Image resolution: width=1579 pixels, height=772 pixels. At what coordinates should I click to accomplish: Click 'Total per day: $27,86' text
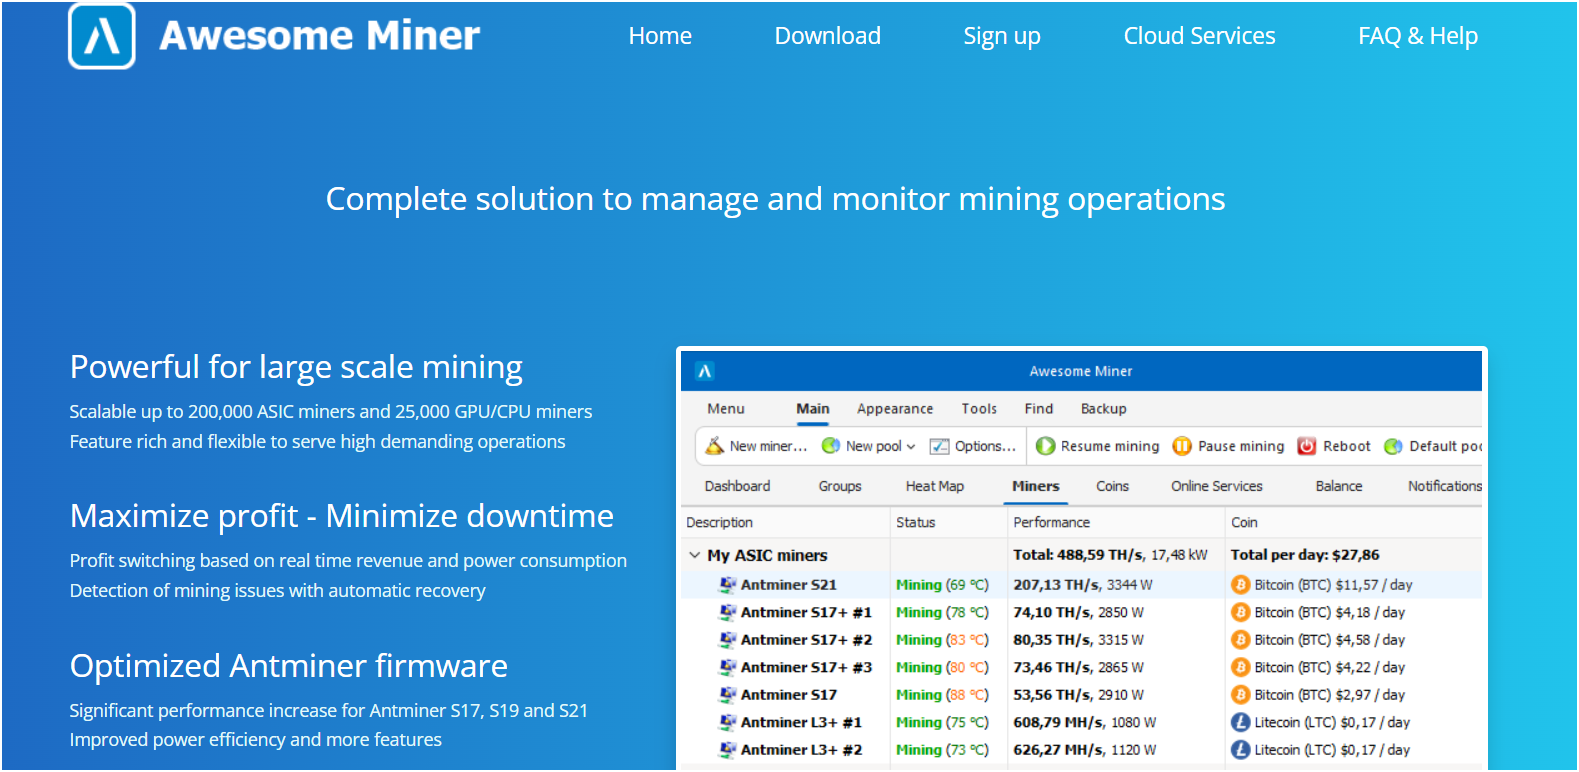(1305, 555)
